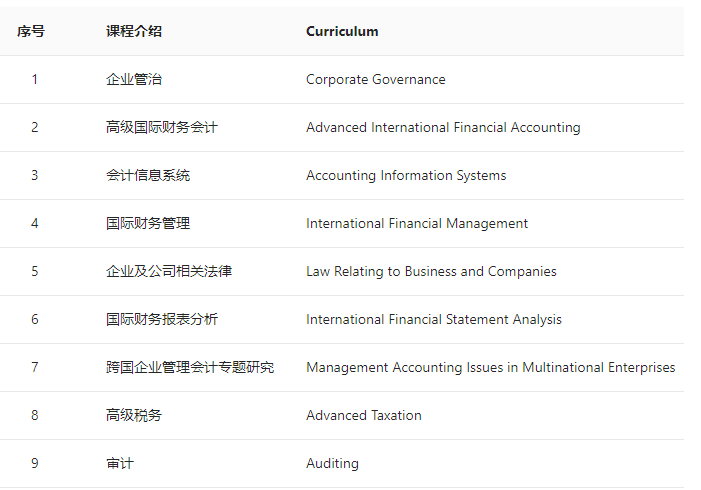Click the 课程介绍 column header
Image resolution: width=701 pixels, height=490 pixels.
coord(134,31)
